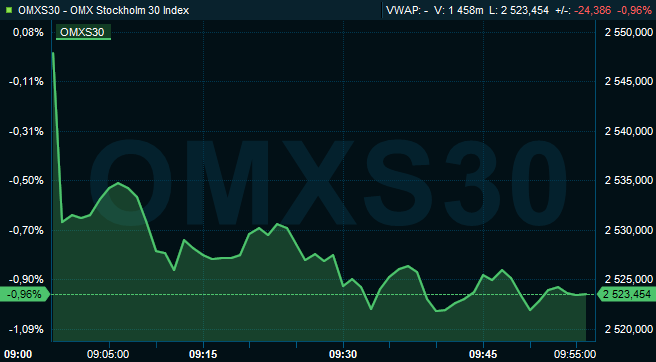Click the 09:05:00 time axis label
This screenshot has height=362, width=656.
coord(109,354)
